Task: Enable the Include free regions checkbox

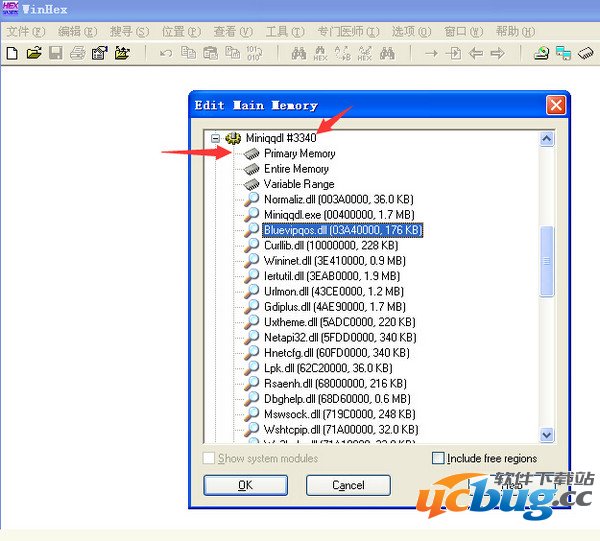Action: [x=438, y=458]
